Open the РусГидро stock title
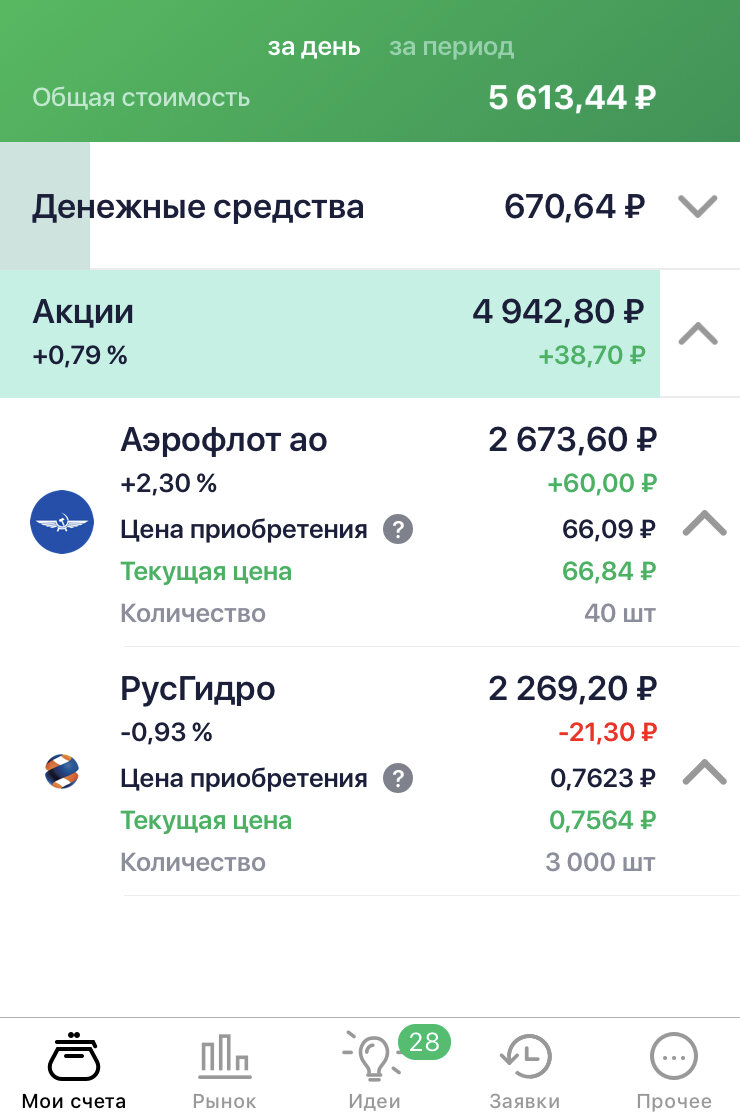 tap(198, 689)
